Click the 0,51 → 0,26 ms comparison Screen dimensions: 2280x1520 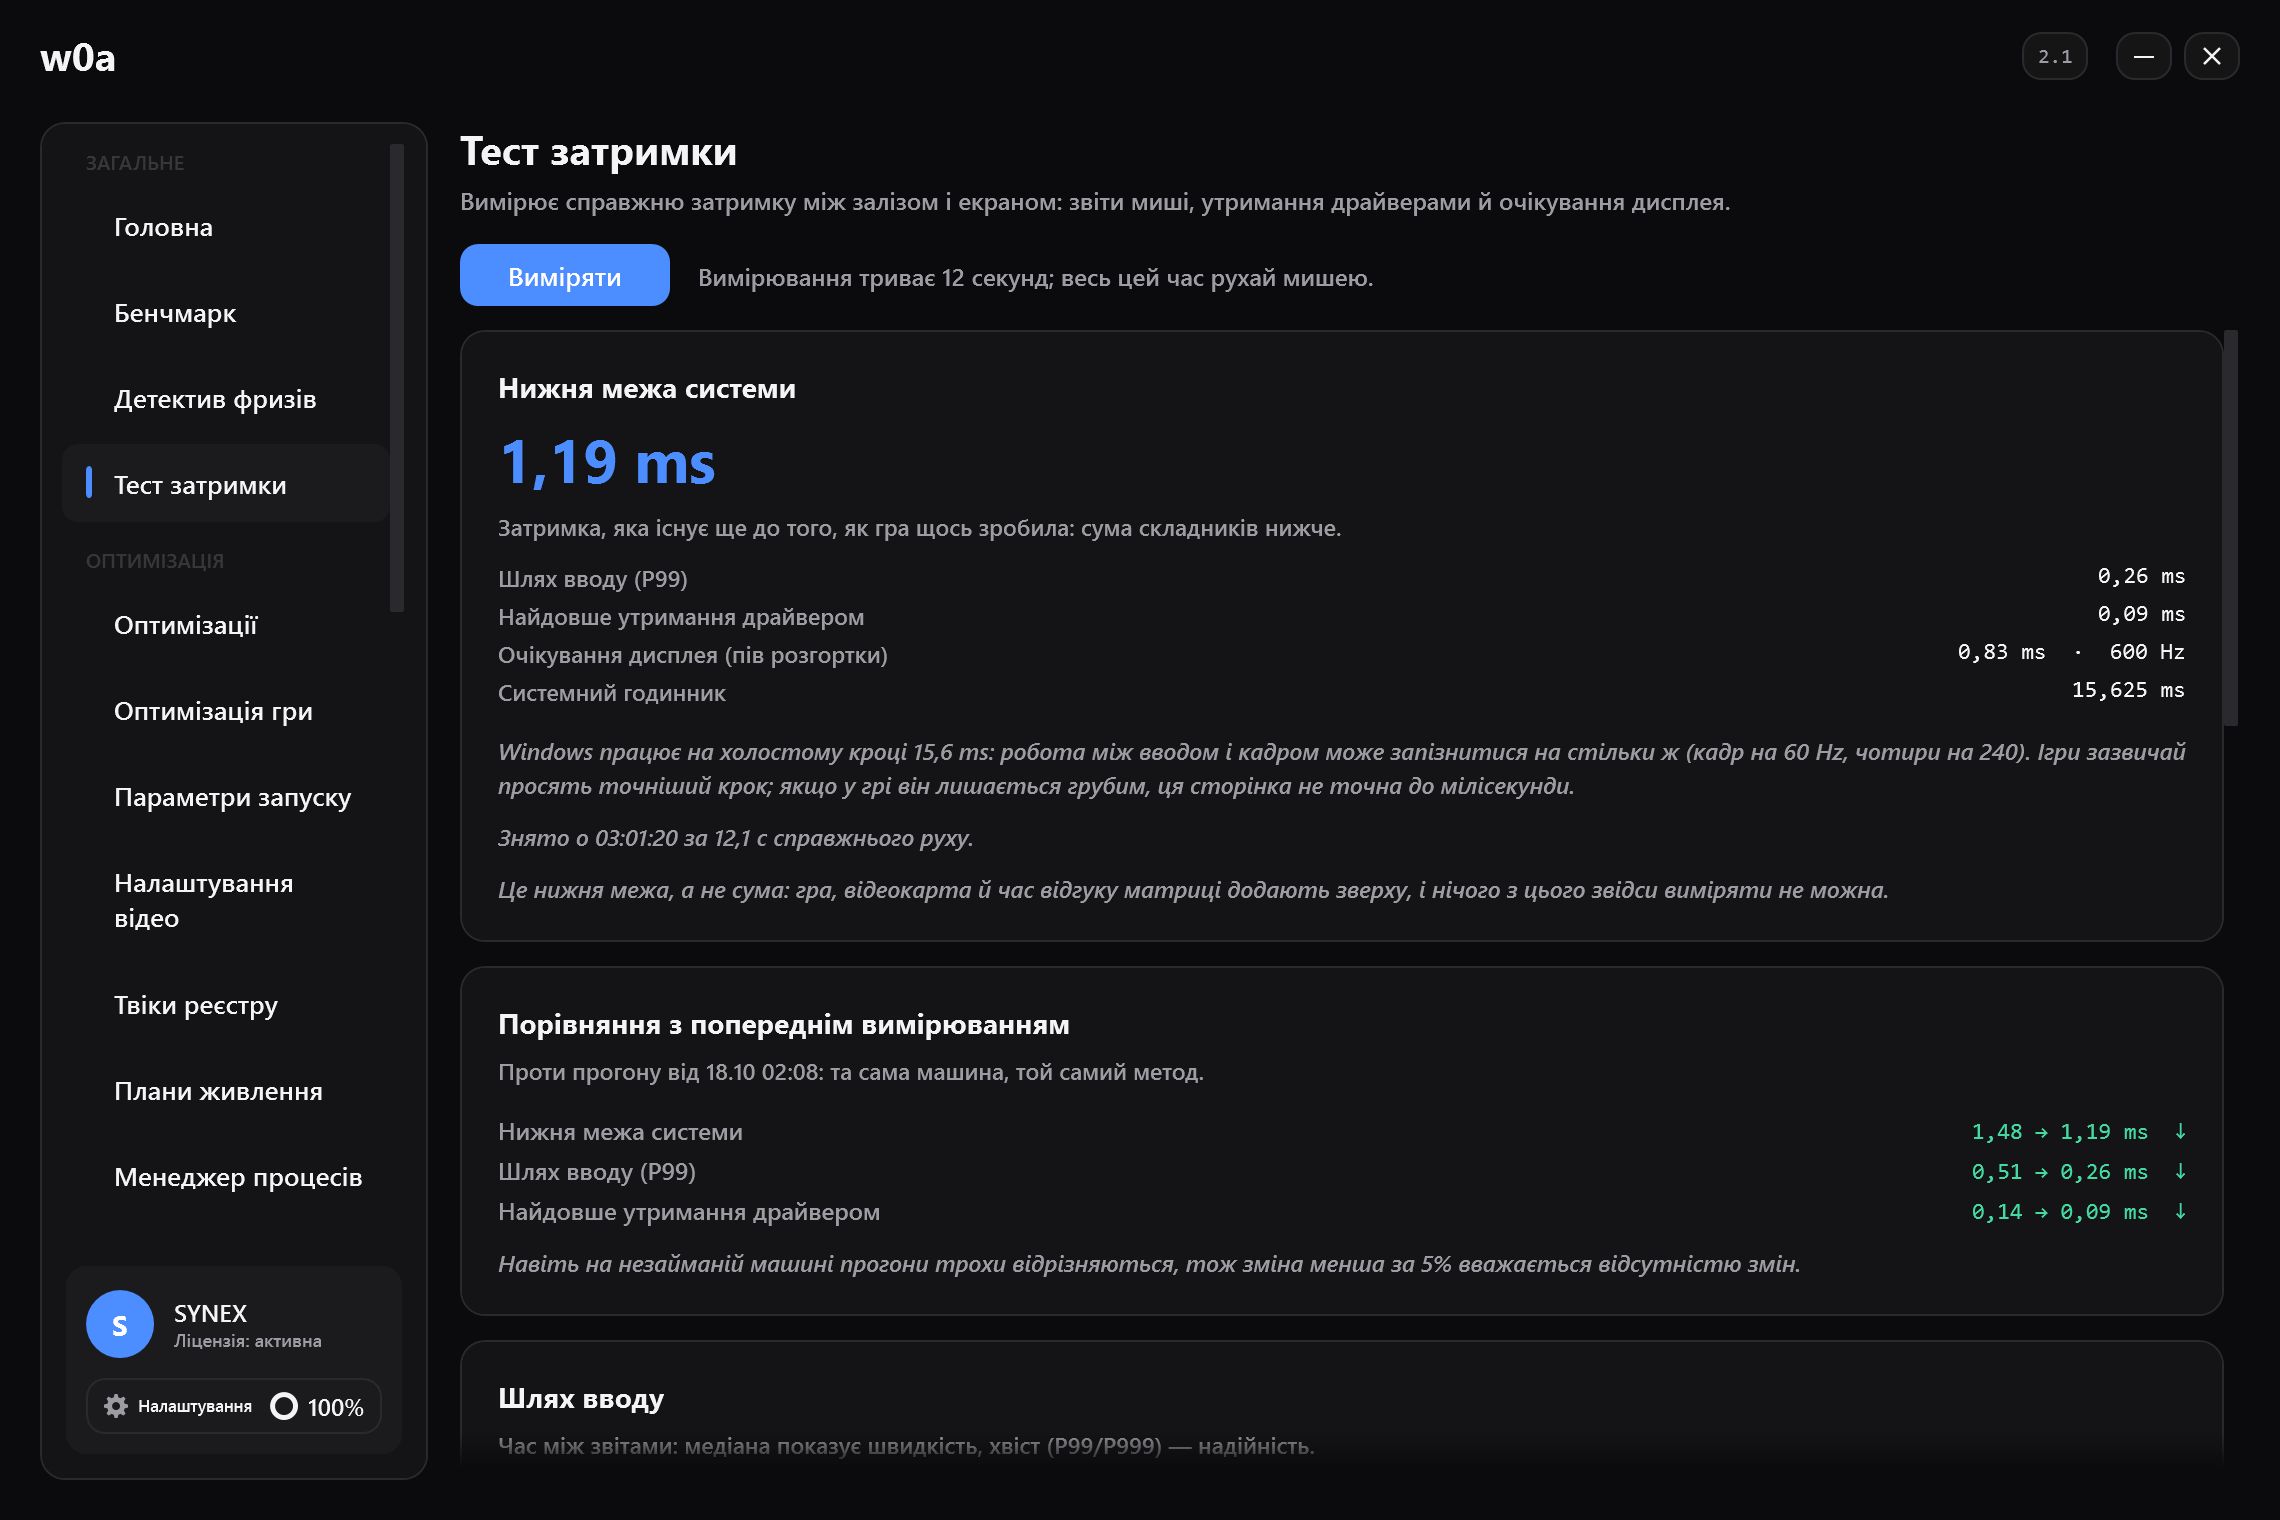2059,1172
